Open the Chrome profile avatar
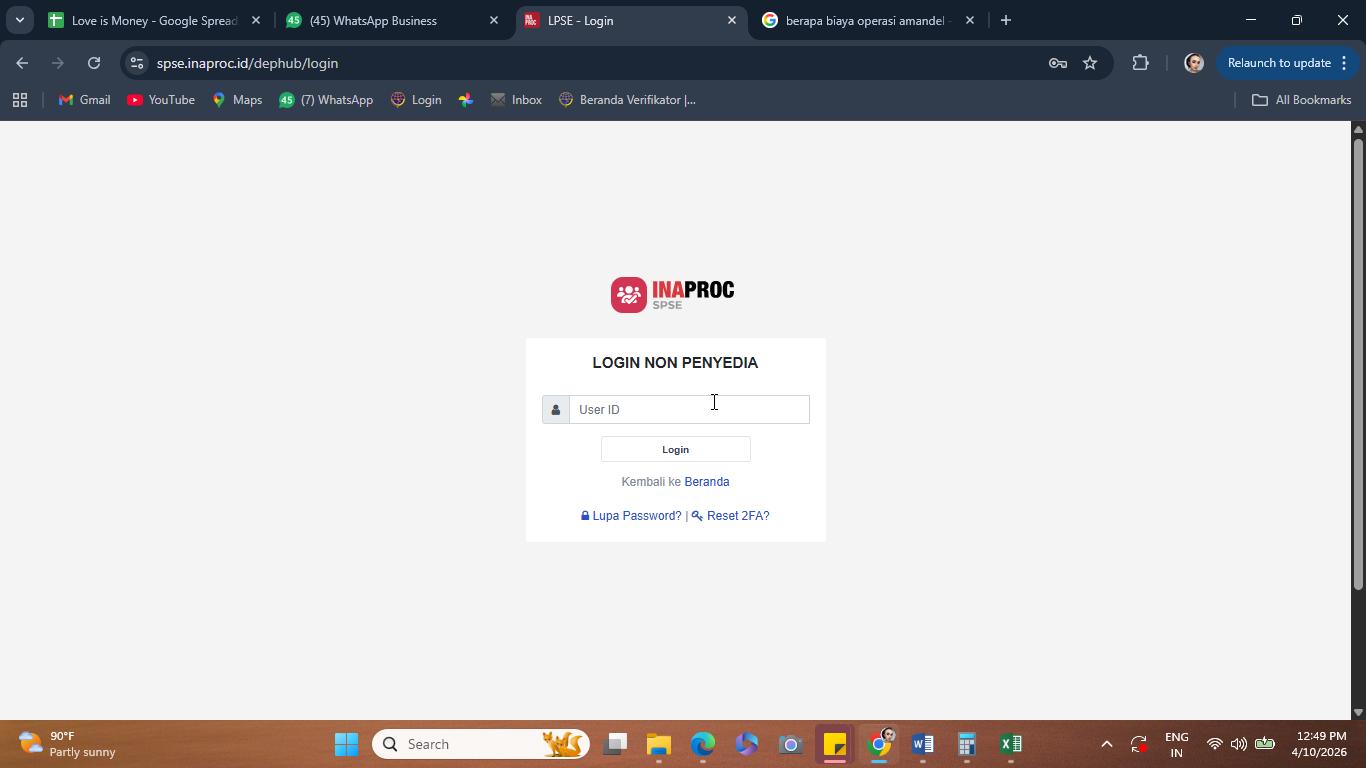The width and height of the screenshot is (1366, 768). pos(1193,63)
